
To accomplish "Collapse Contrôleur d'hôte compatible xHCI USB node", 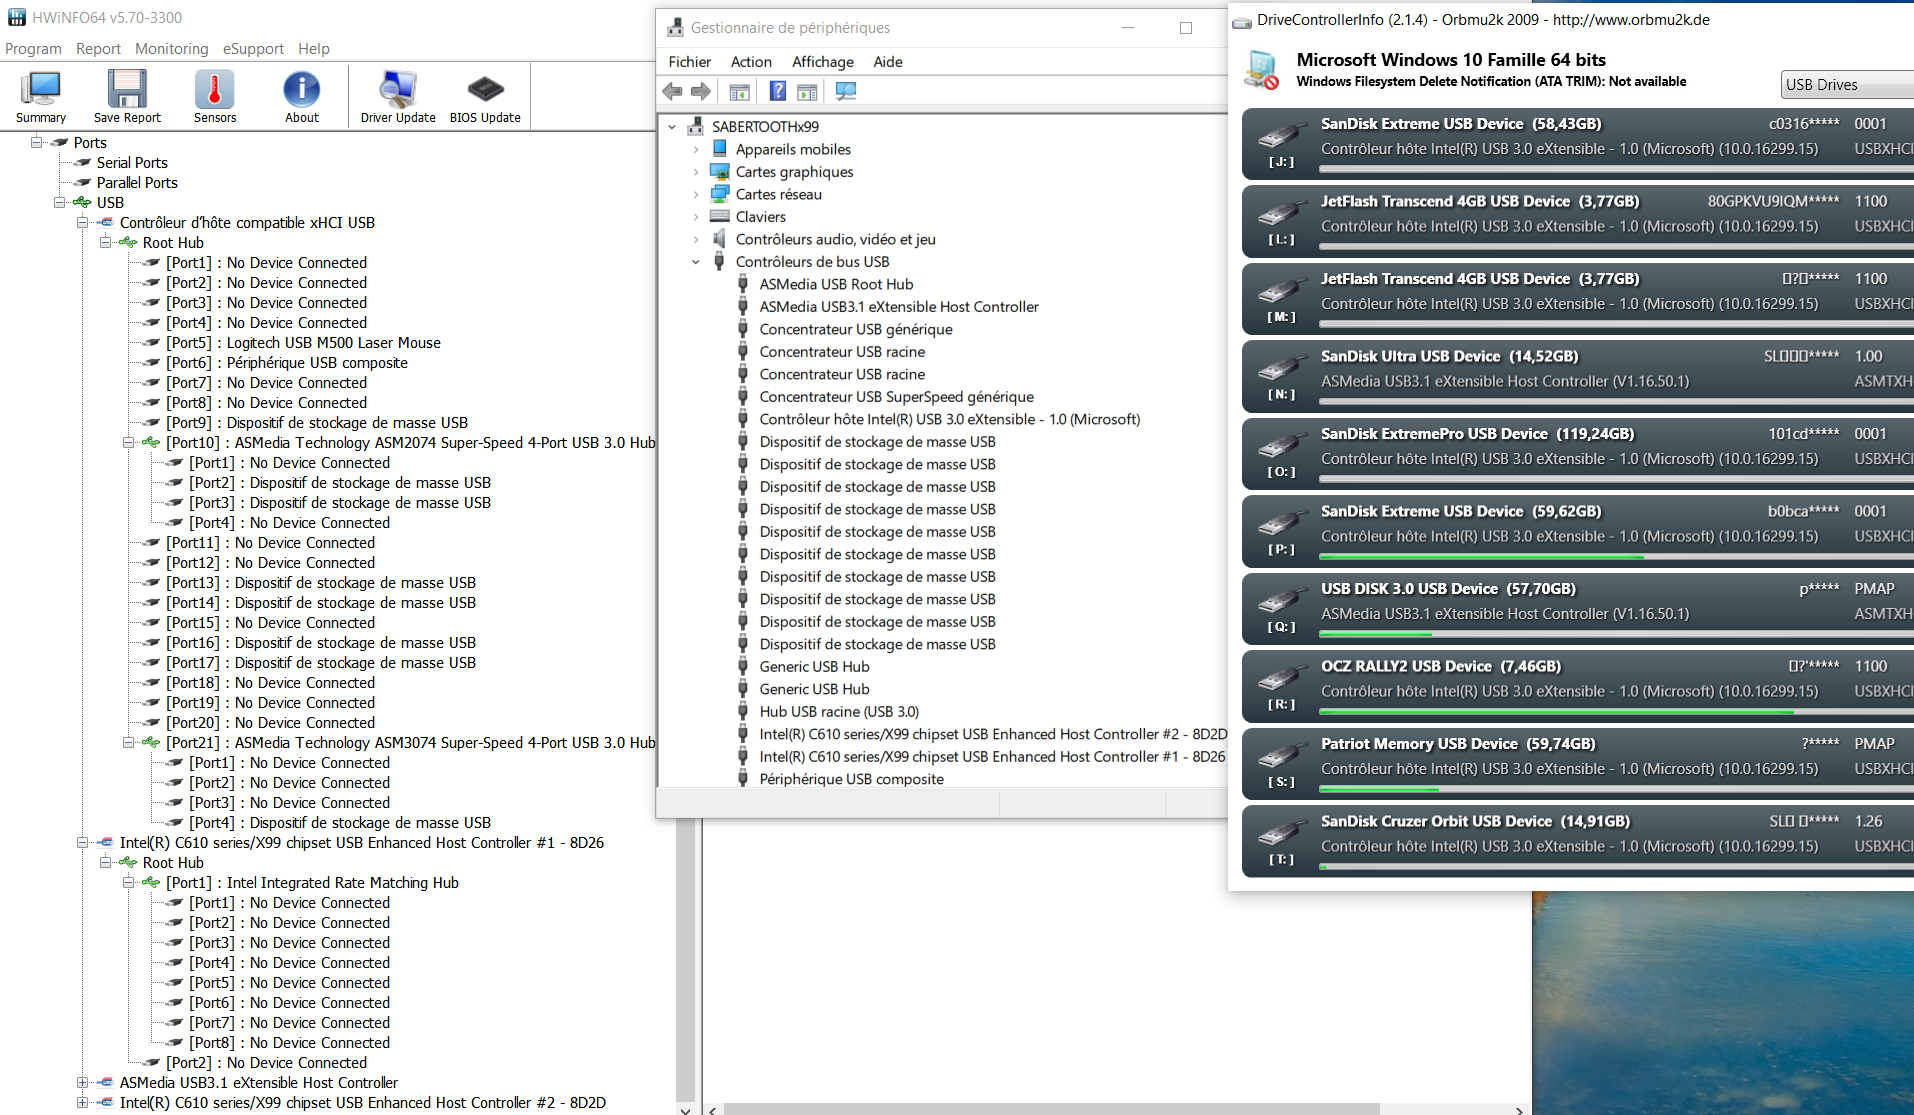I will point(83,222).
